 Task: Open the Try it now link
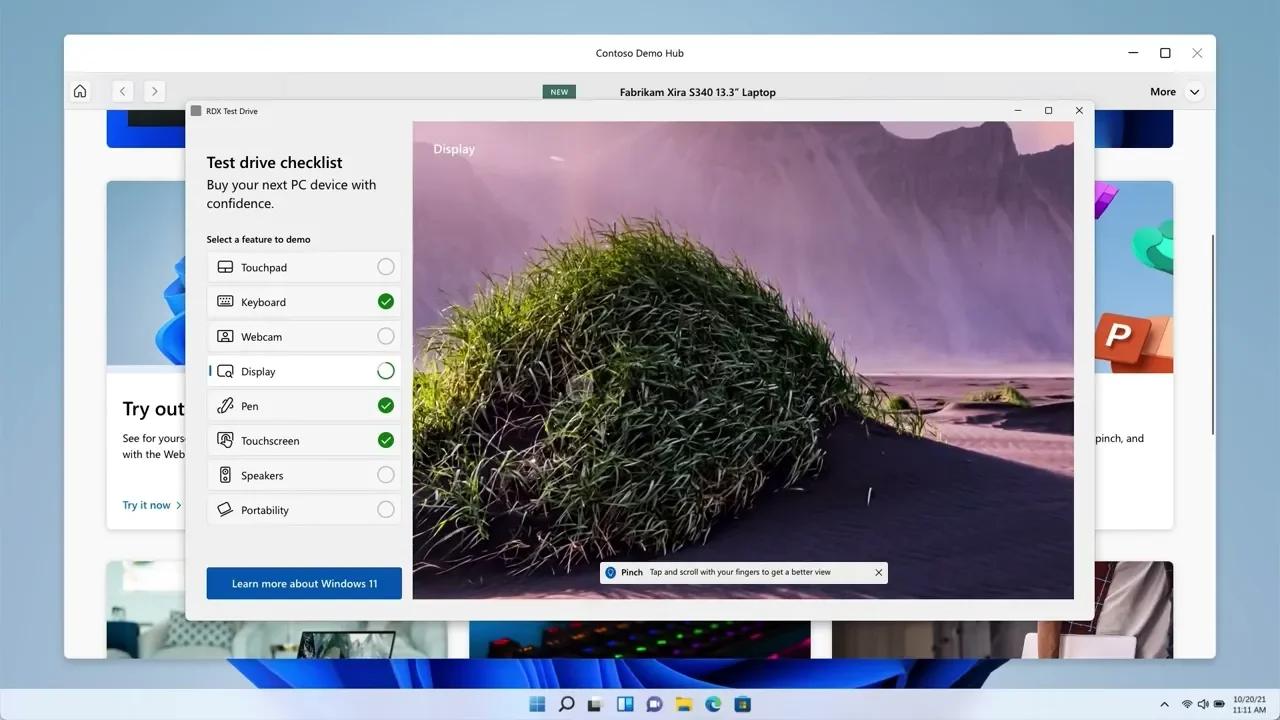click(x=146, y=505)
